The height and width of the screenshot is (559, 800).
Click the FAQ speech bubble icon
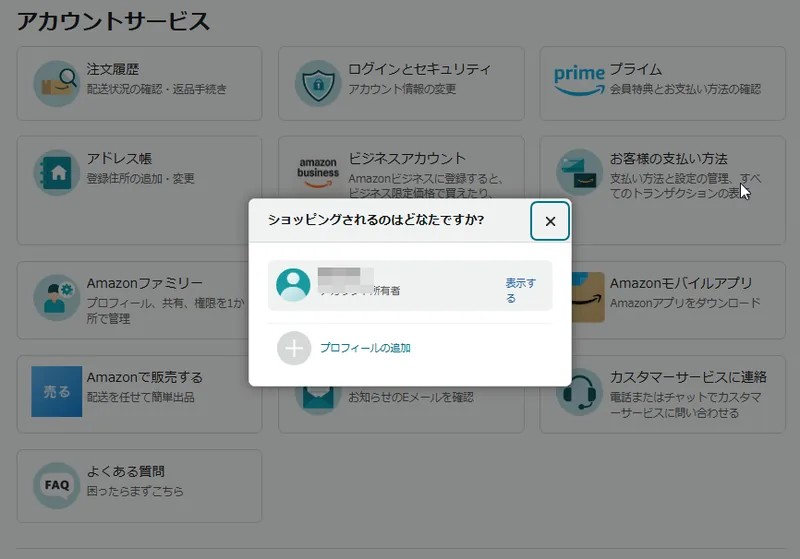tap(57, 486)
